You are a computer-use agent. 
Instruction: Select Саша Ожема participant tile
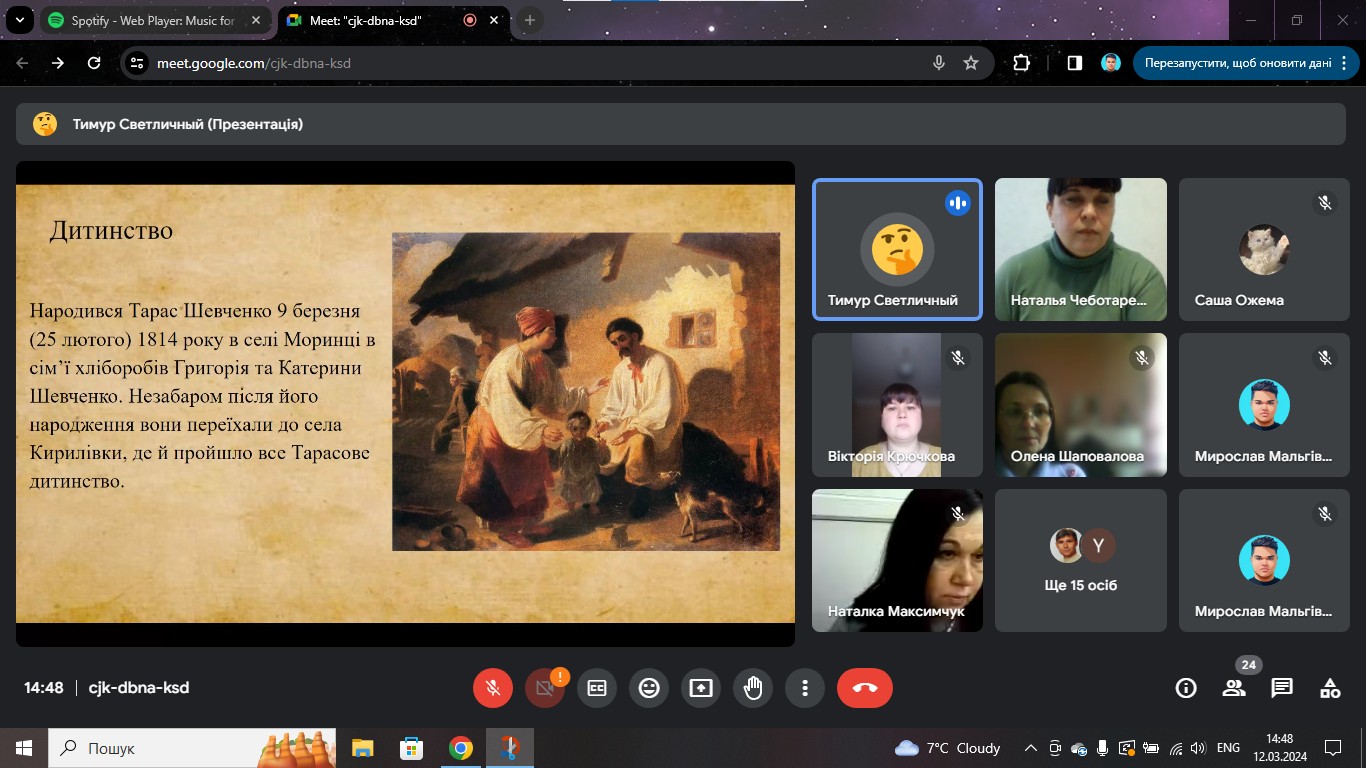[x=1265, y=249]
